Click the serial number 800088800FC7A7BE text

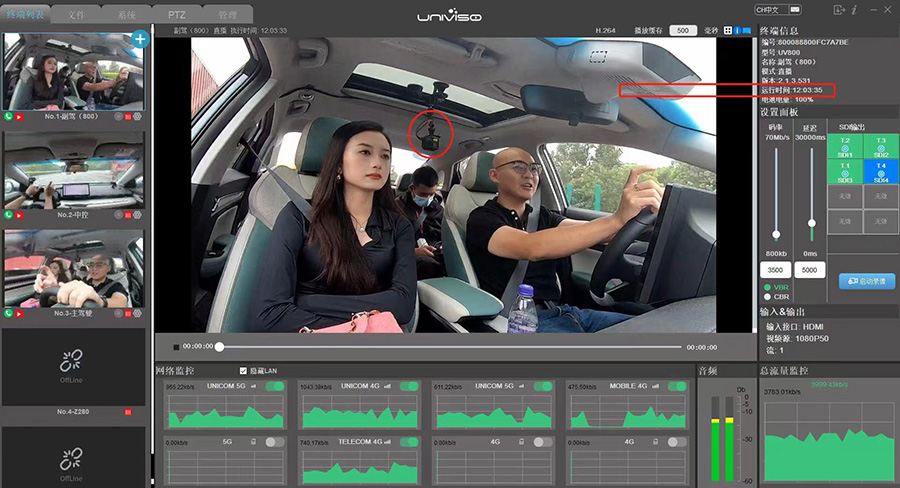(x=813, y=42)
